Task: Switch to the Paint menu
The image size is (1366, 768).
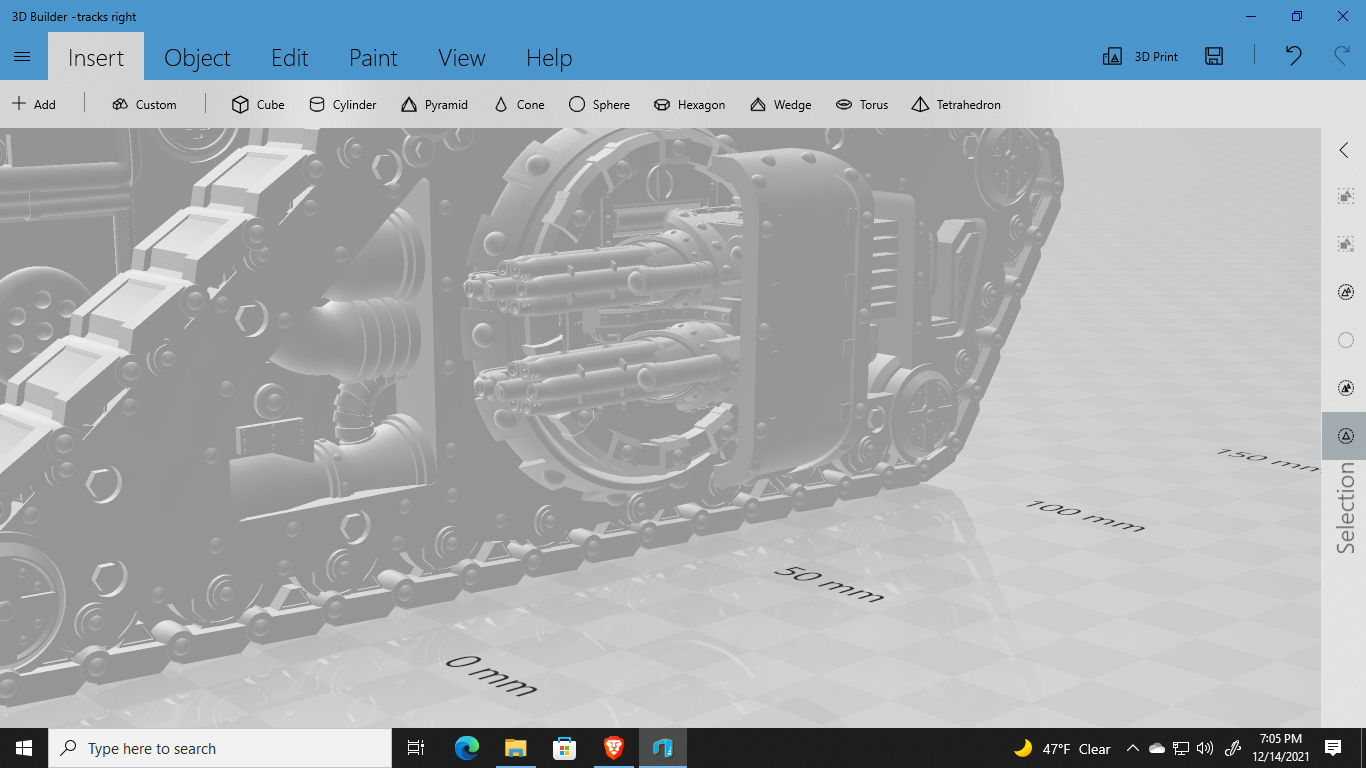Action: (373, 57)
